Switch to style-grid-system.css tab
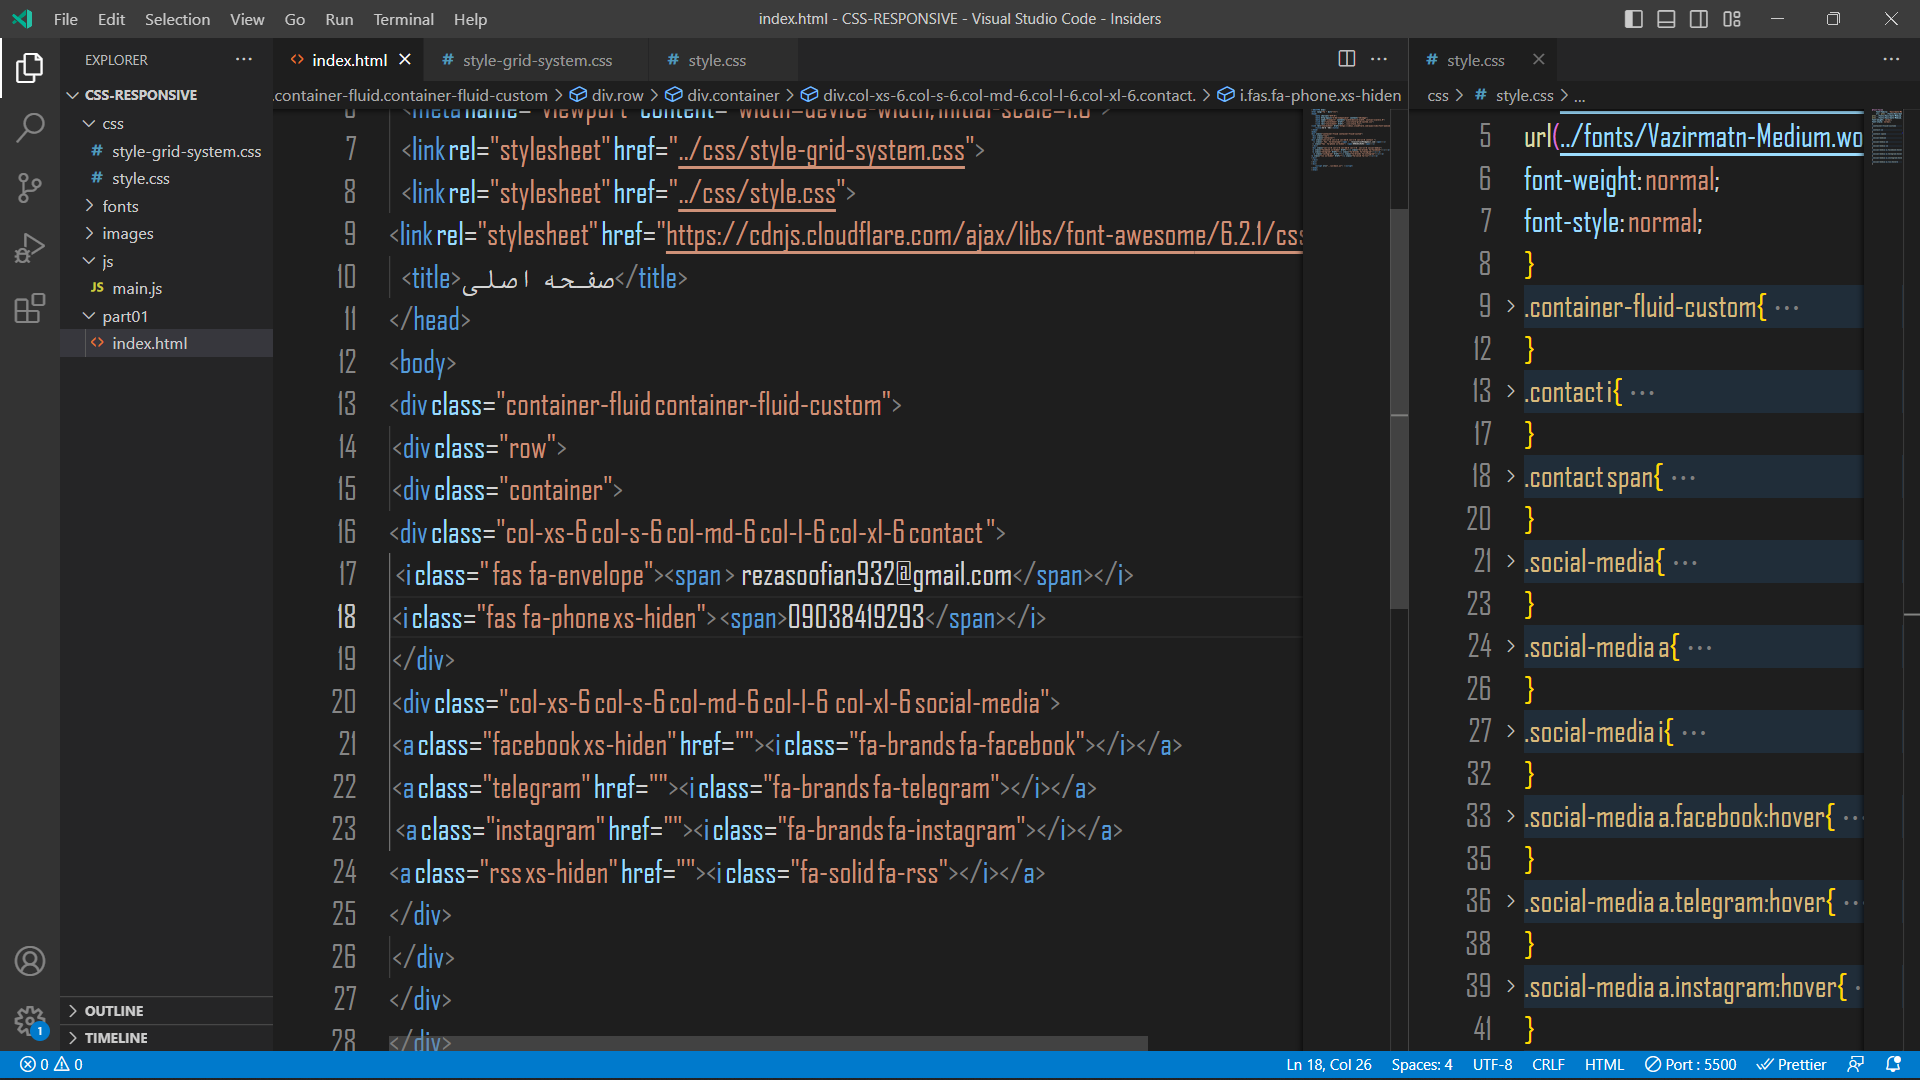The width and height of the screenshot is (1920, 1080). pos(537,60)
